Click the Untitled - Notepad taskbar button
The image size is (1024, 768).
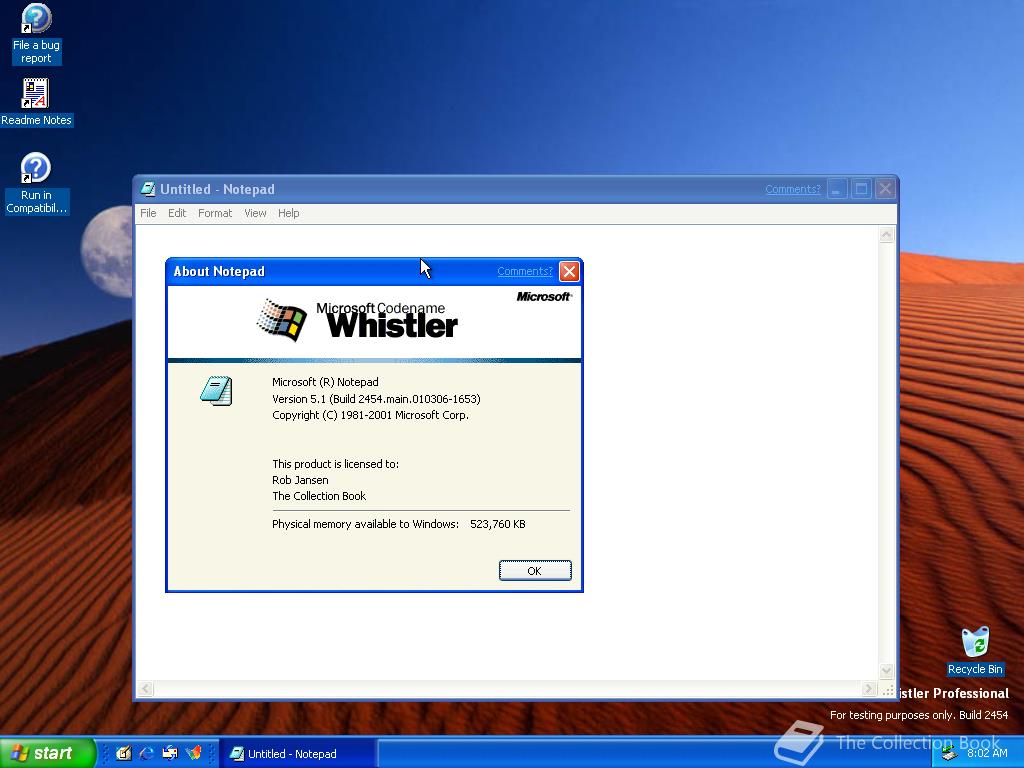tap(297, 754)
